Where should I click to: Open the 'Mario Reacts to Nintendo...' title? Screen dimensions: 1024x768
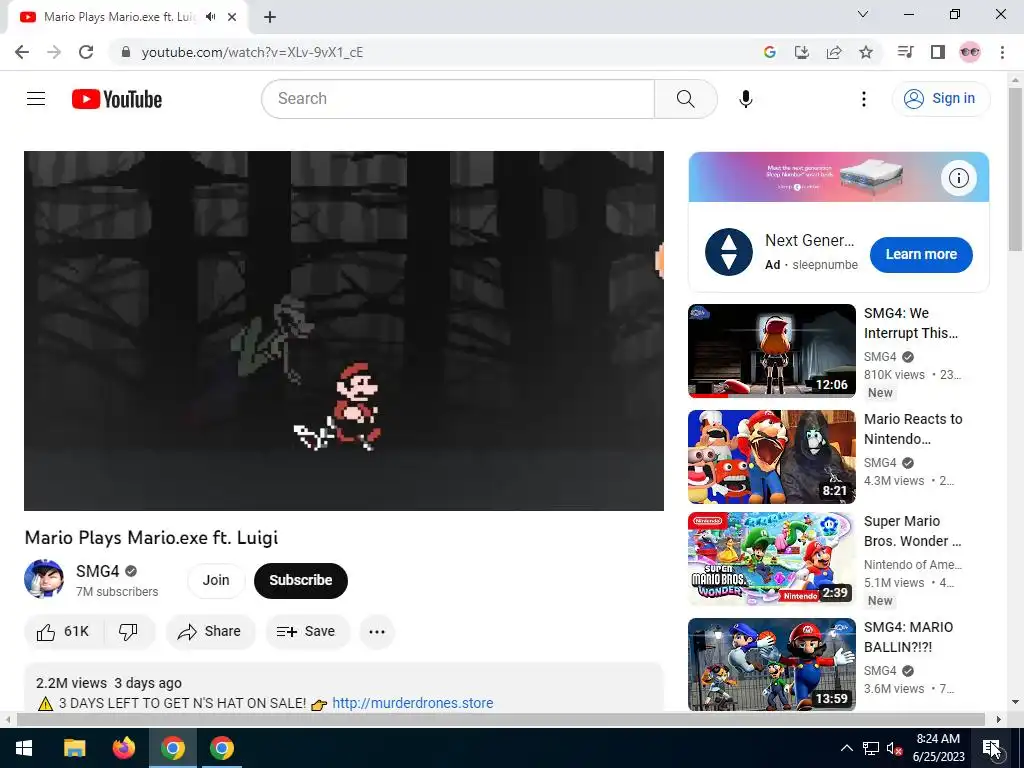[x=913, y=429]
